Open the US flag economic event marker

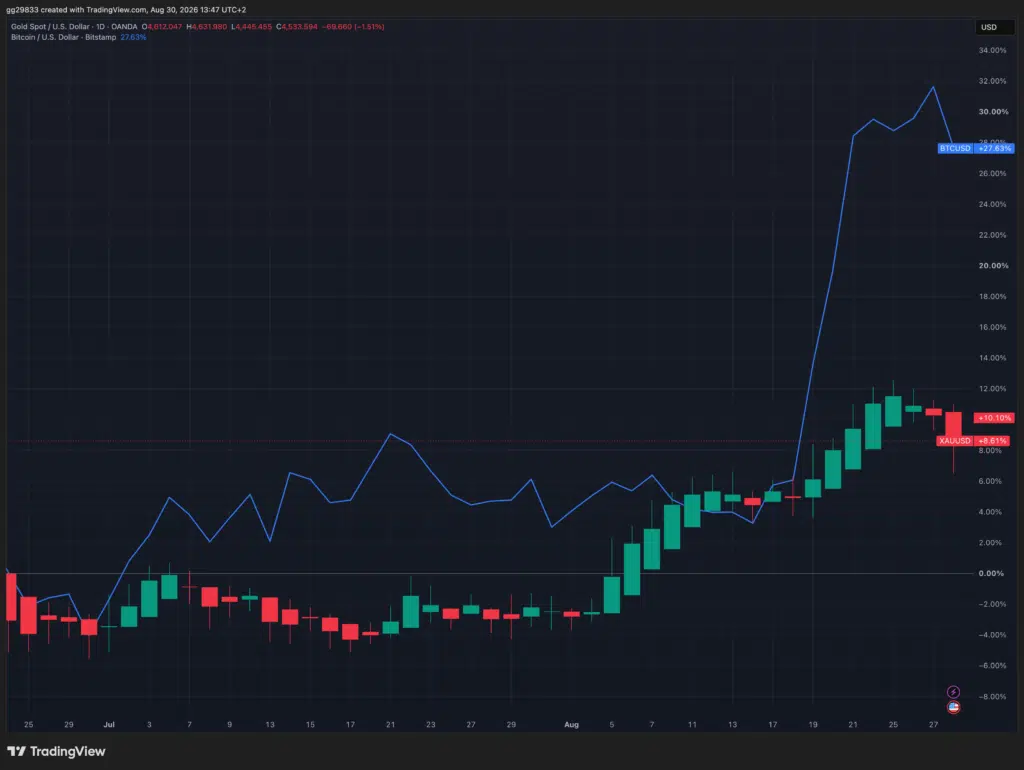click(x=953, y=707)
